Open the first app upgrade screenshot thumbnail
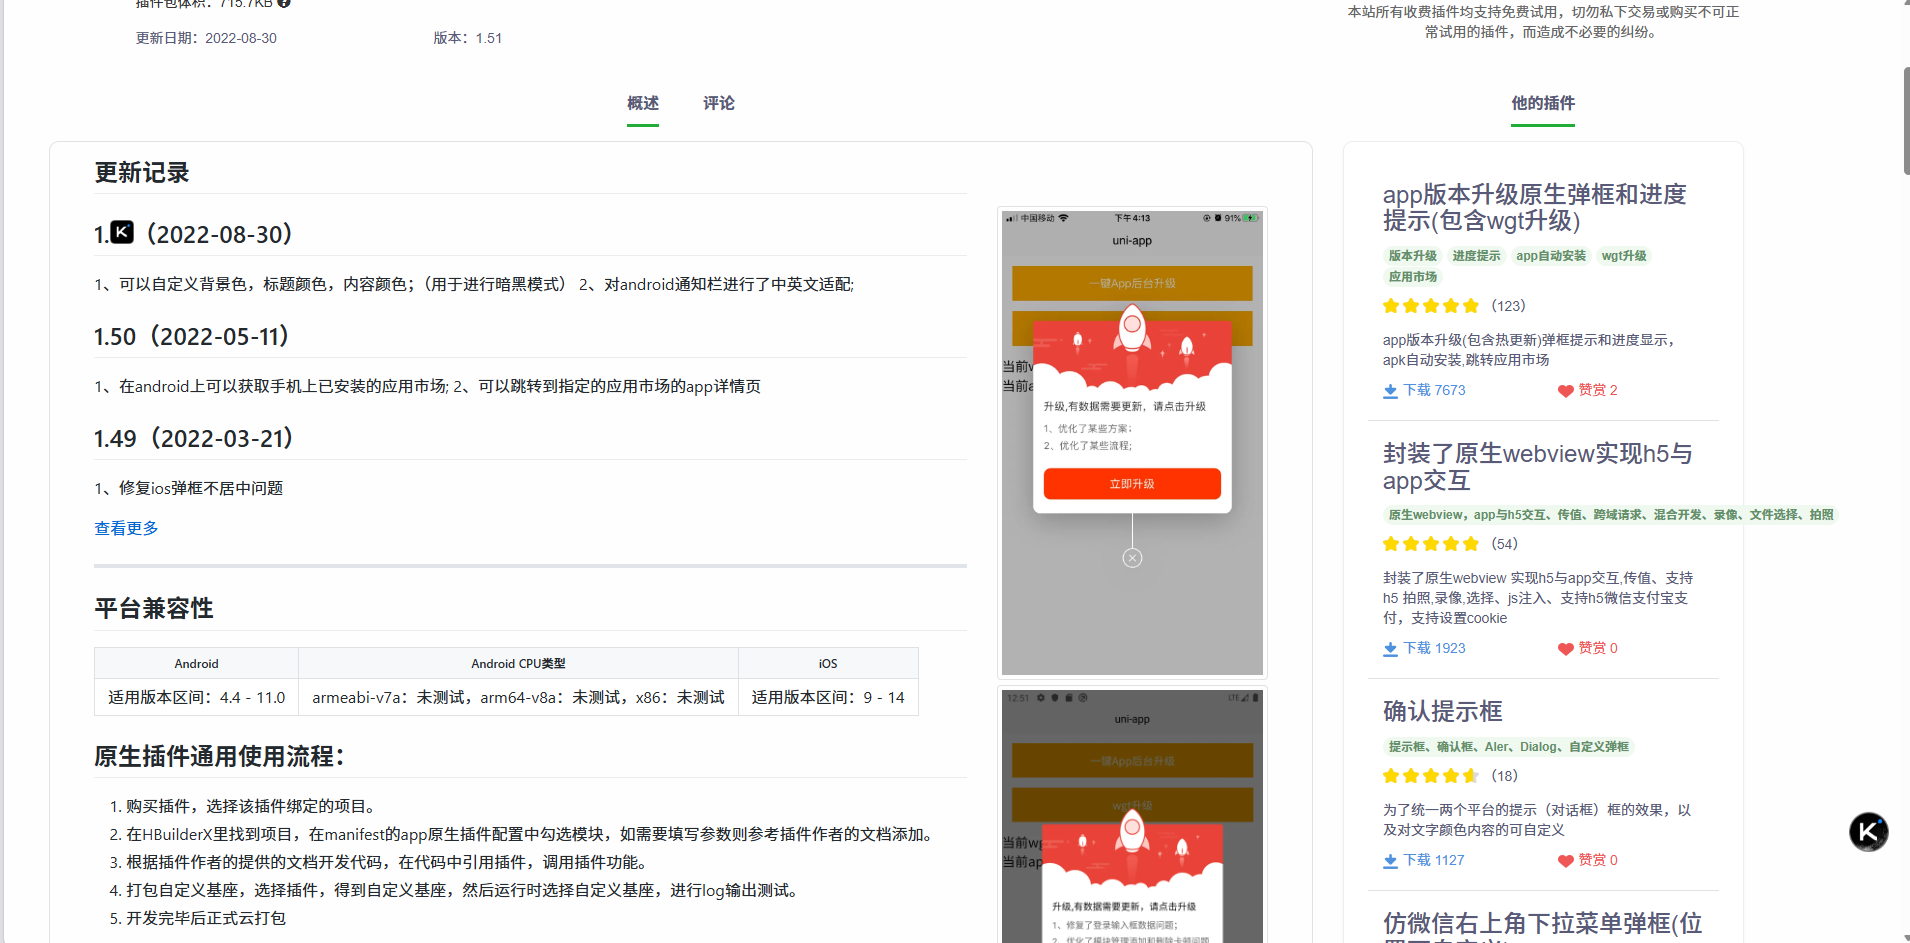 pyautogui.click(x=1132, y=442)
